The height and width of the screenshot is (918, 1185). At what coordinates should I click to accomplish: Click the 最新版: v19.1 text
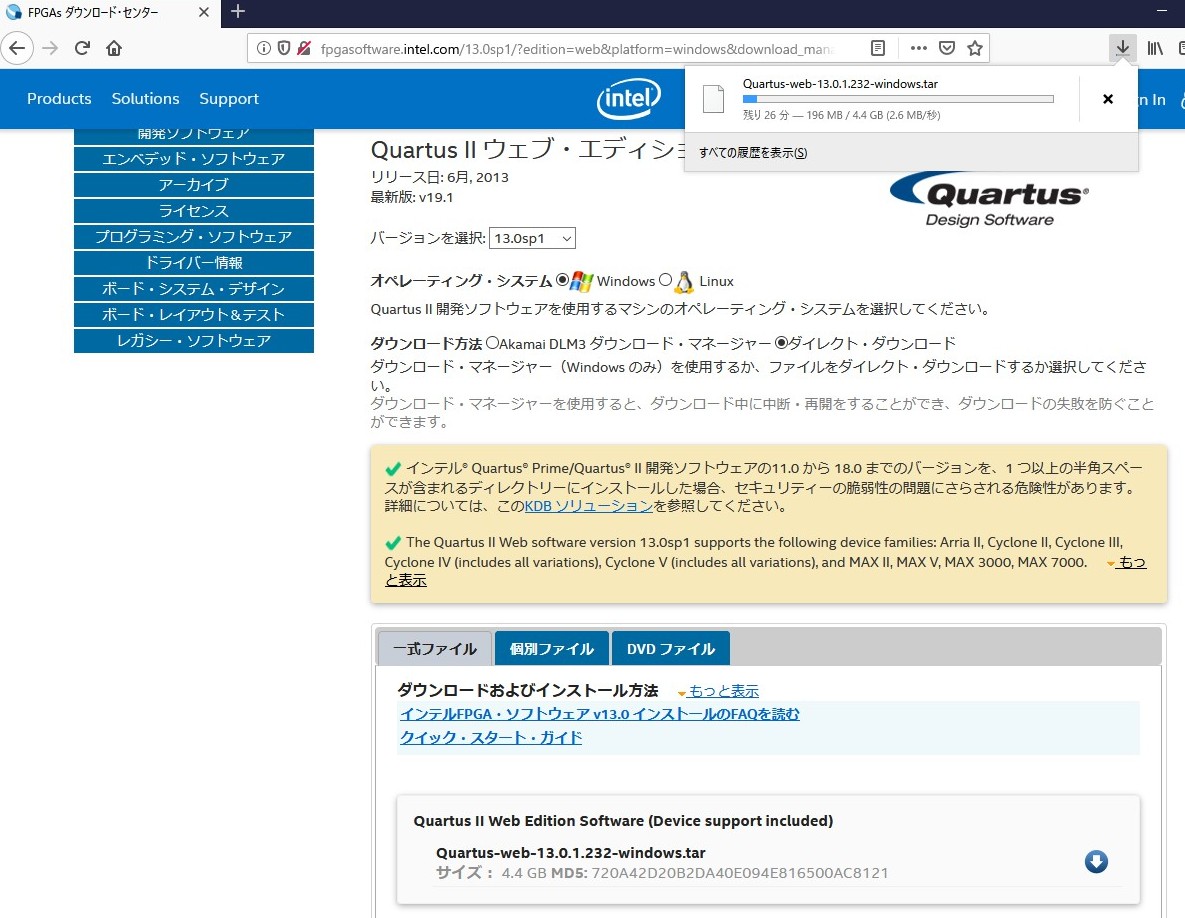click(x=412, y=197)
